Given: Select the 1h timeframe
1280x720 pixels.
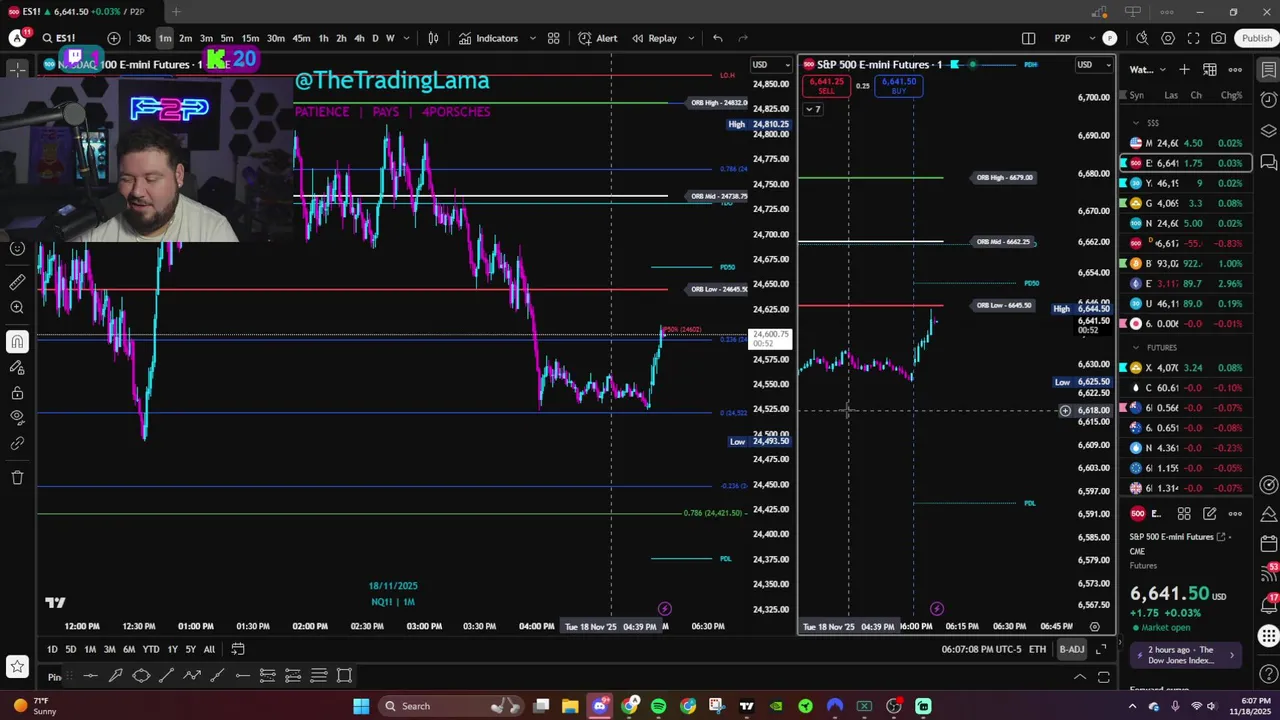Looking at the screenshot, I should click(323, 38).
